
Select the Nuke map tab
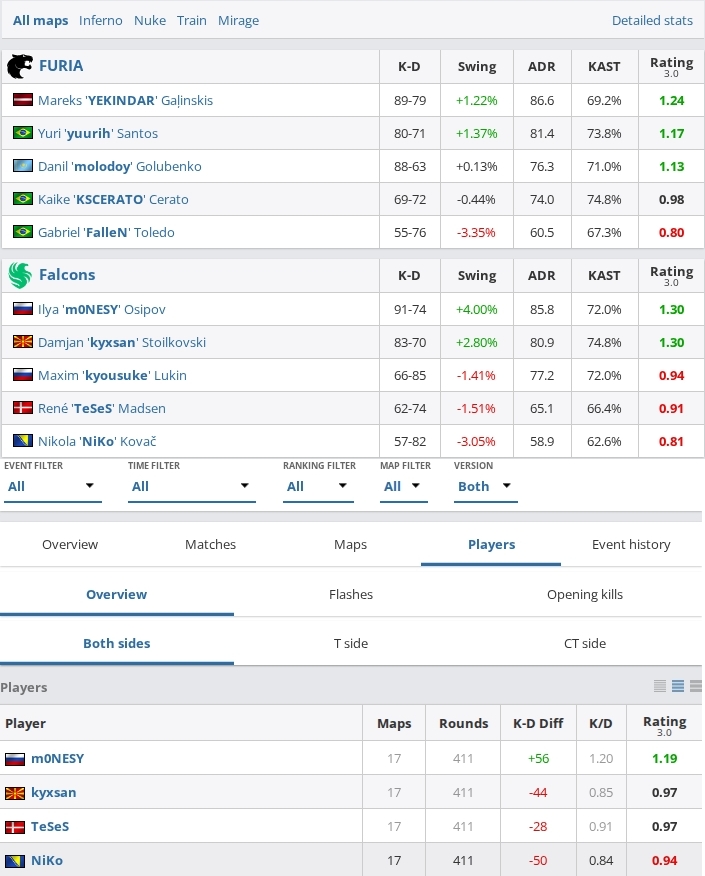pos(150,21)
